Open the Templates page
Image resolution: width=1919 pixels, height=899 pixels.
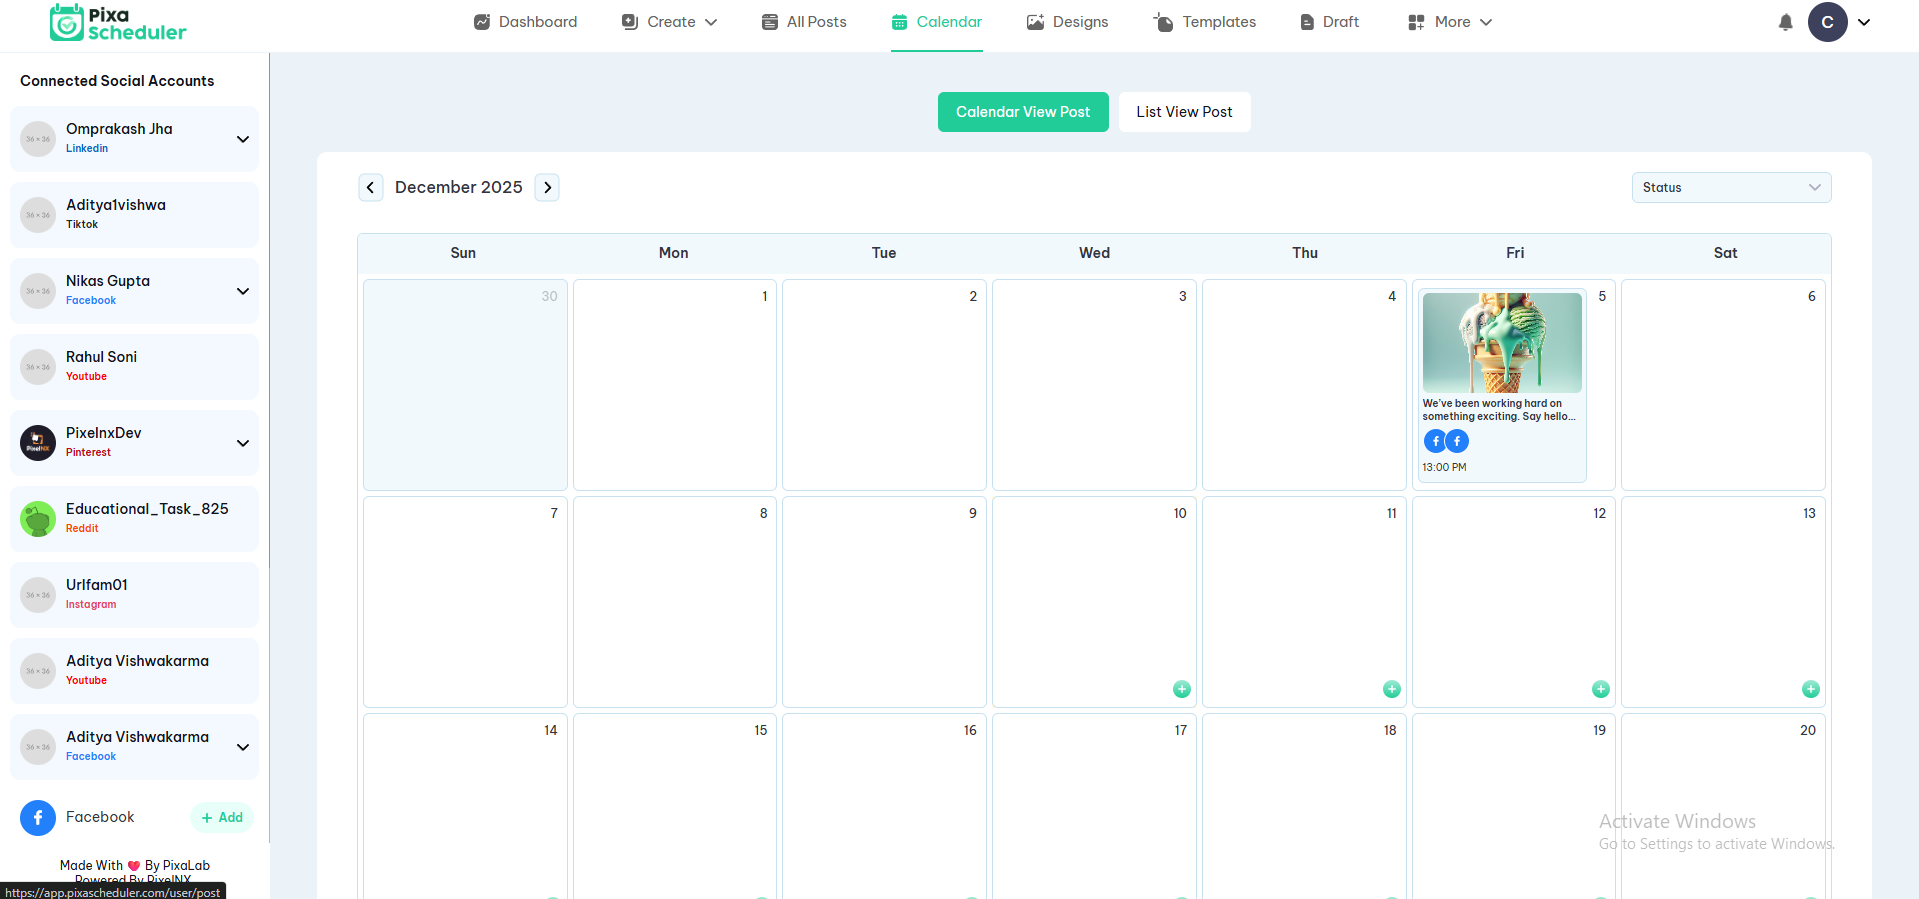1204,22
